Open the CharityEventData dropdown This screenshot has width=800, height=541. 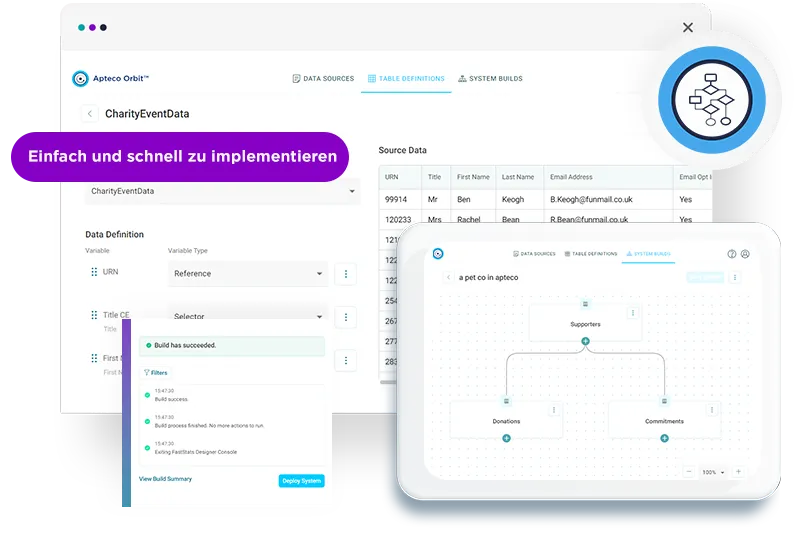(222, 191)
